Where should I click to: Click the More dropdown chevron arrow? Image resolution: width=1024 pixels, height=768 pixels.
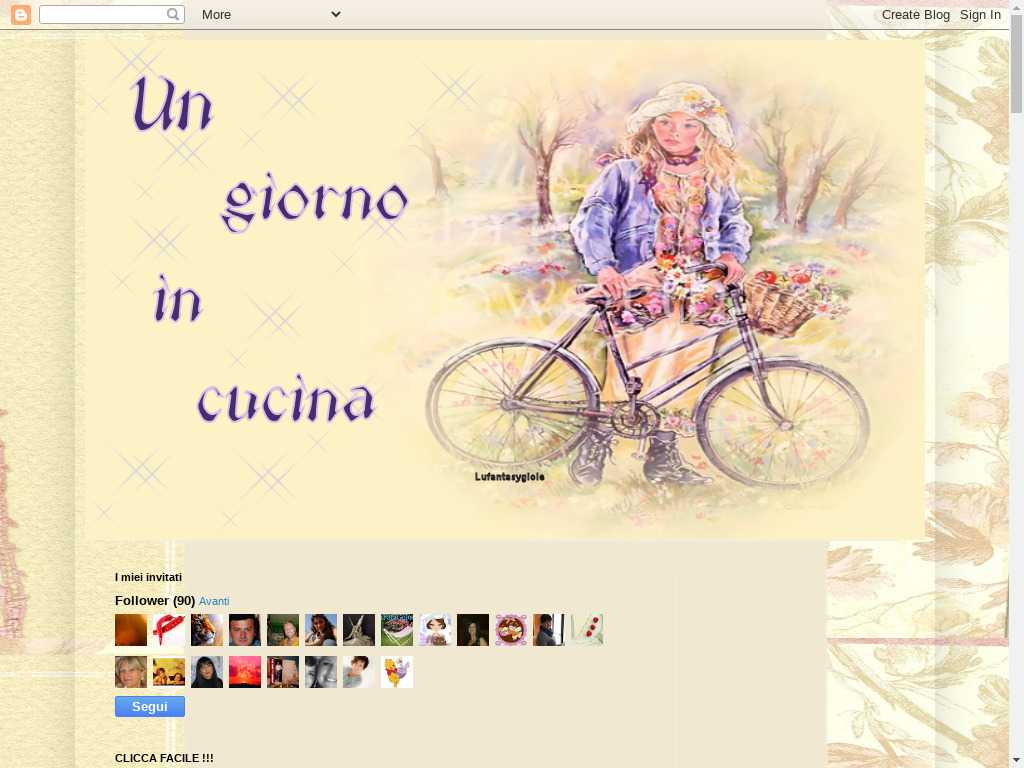pos(335,14)
